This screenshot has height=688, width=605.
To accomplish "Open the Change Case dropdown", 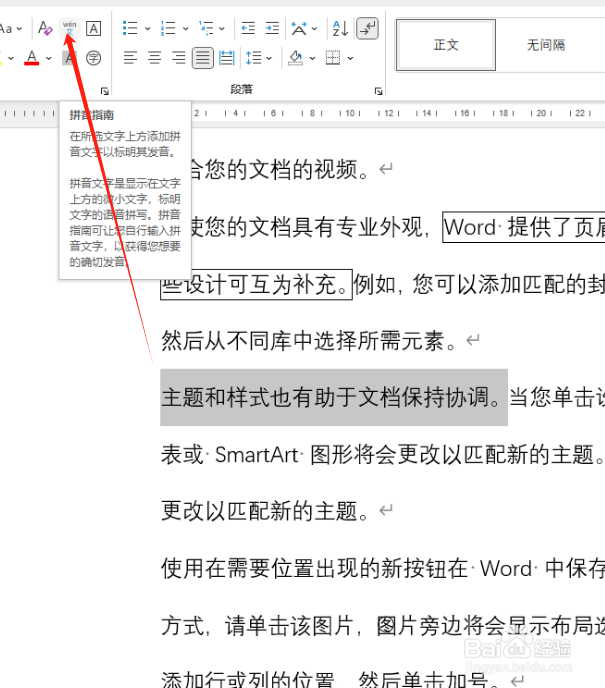I will (x=11, y=29).
